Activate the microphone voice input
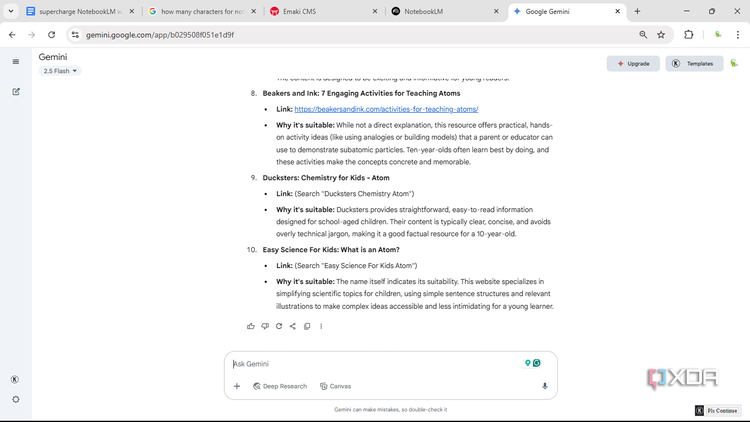 click(544, 386)
